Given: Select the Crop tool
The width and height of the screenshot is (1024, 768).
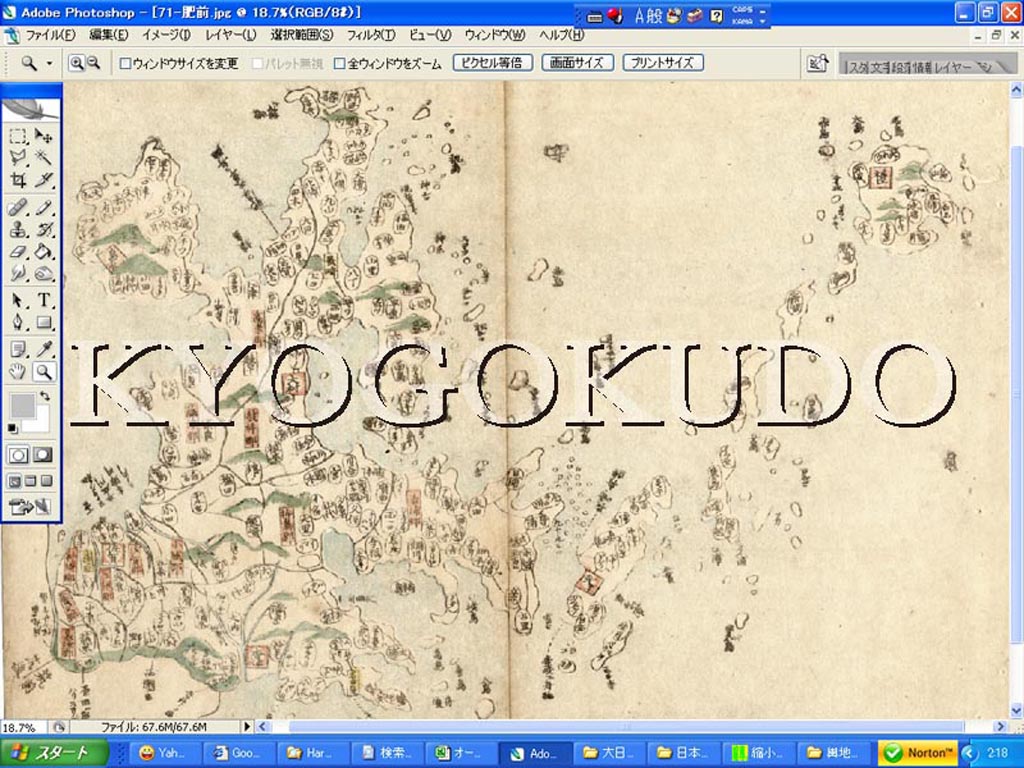Looking at the screenshot, I should click(18, 180).
